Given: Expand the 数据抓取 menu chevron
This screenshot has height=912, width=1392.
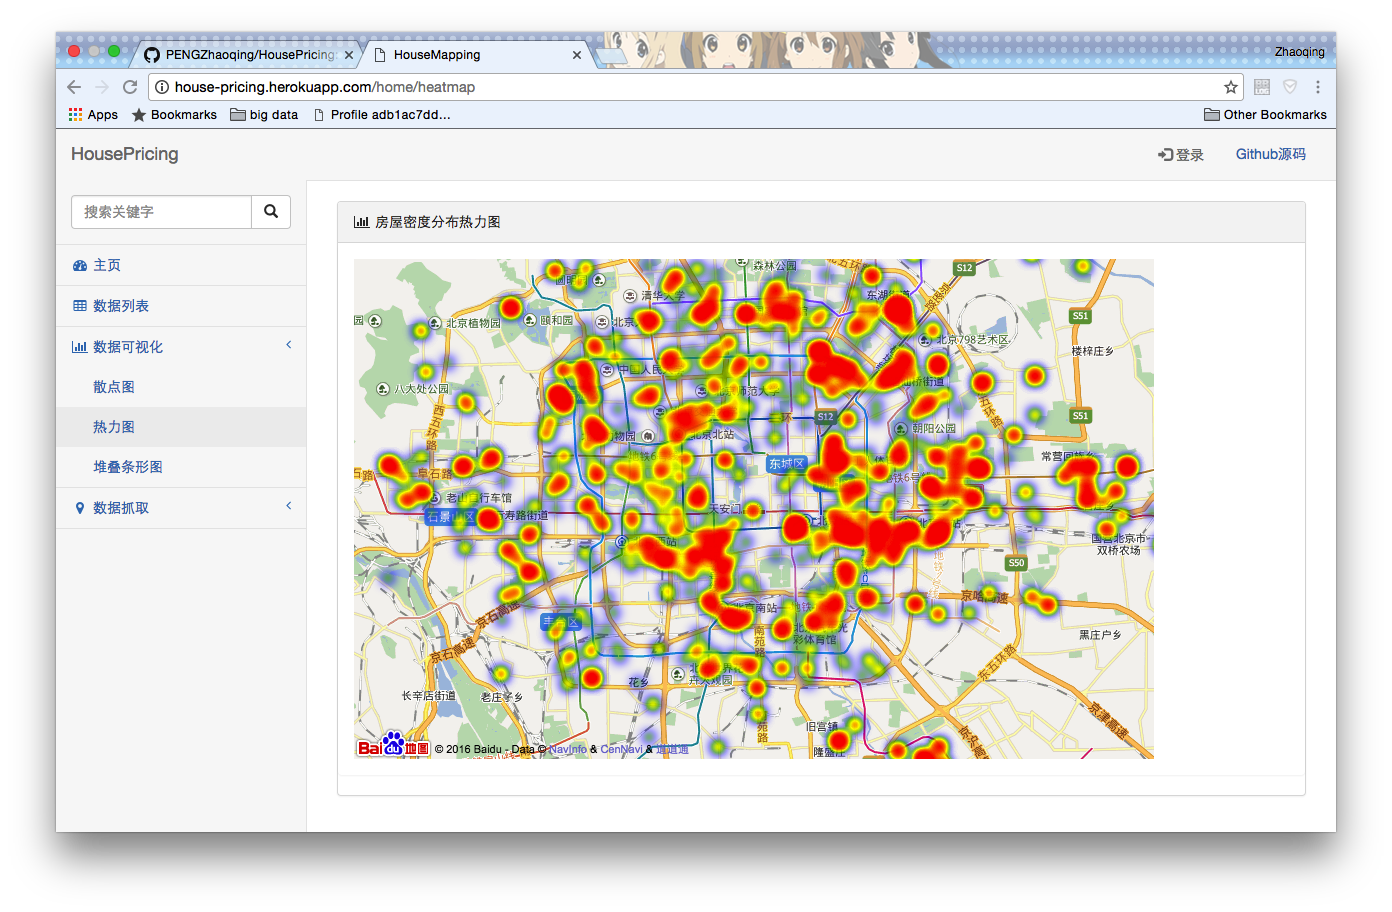Looking at the screenshot, I should pyautogui.click(x=289, y=506).
